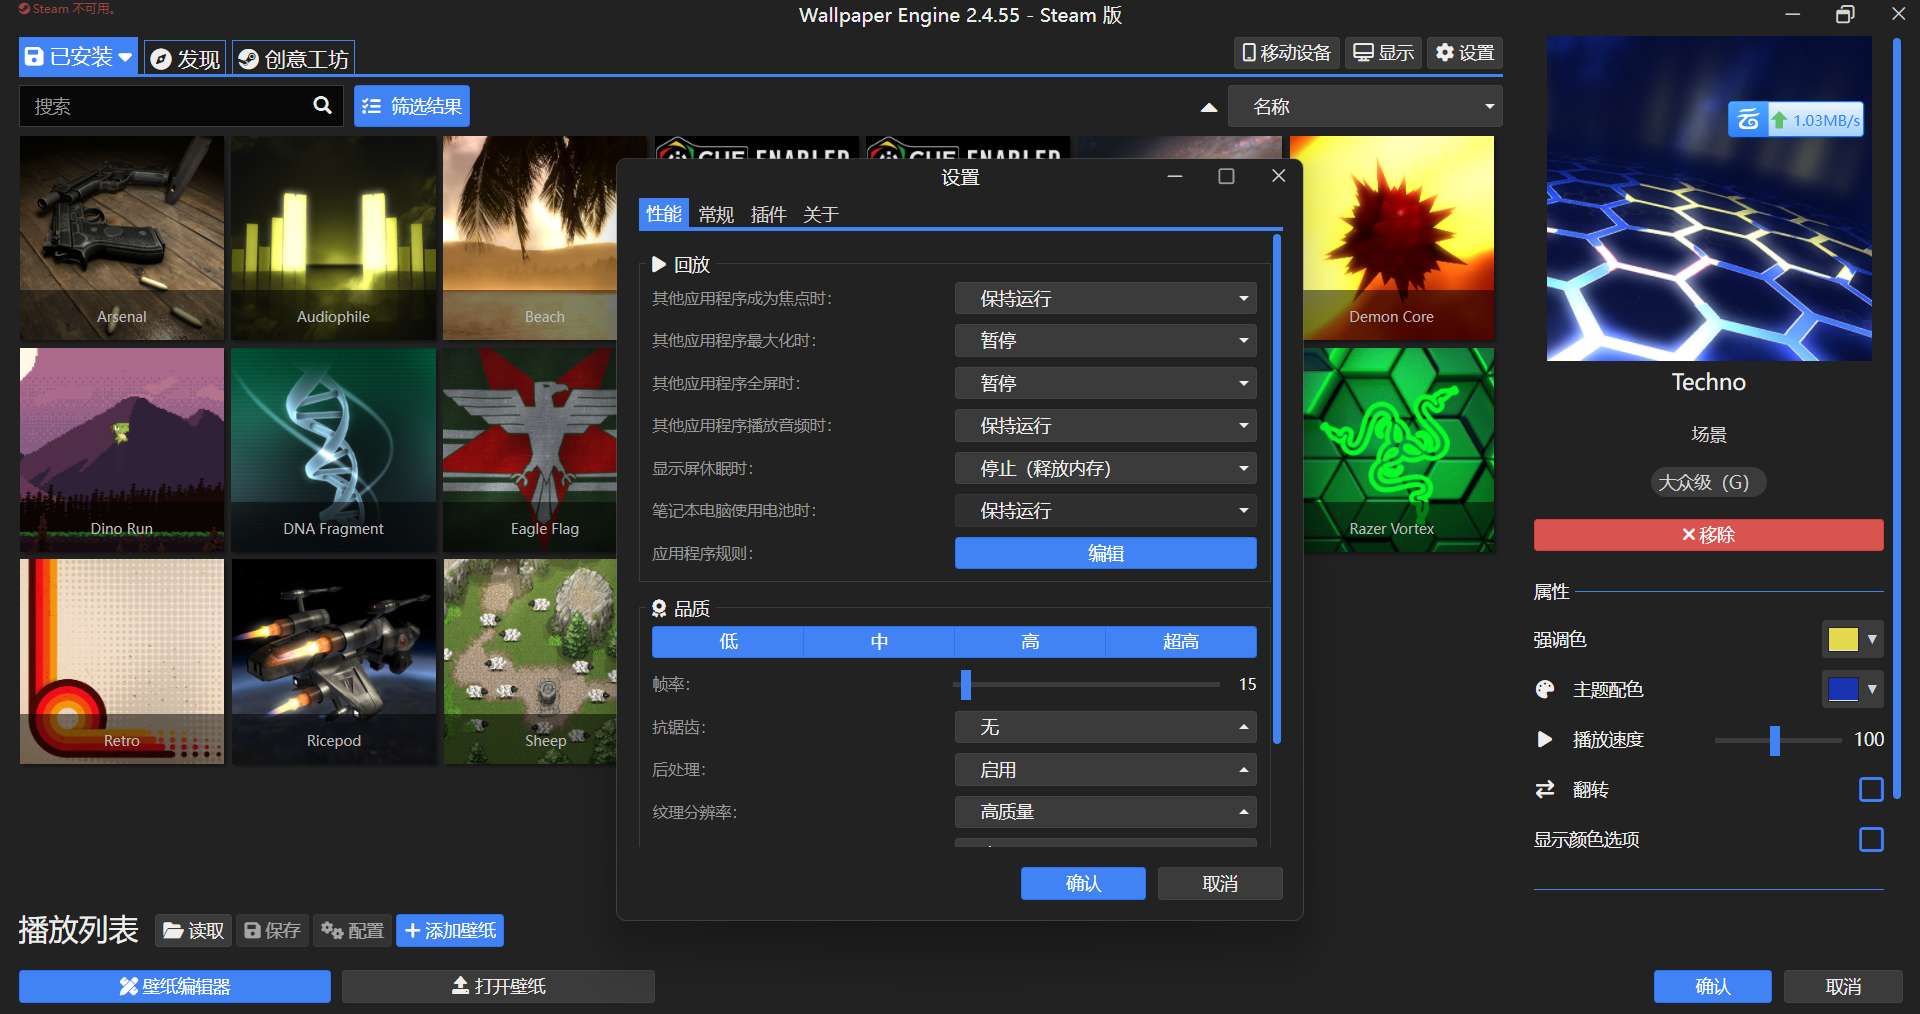Click the theme color palette icon

tap(1545, 689)
